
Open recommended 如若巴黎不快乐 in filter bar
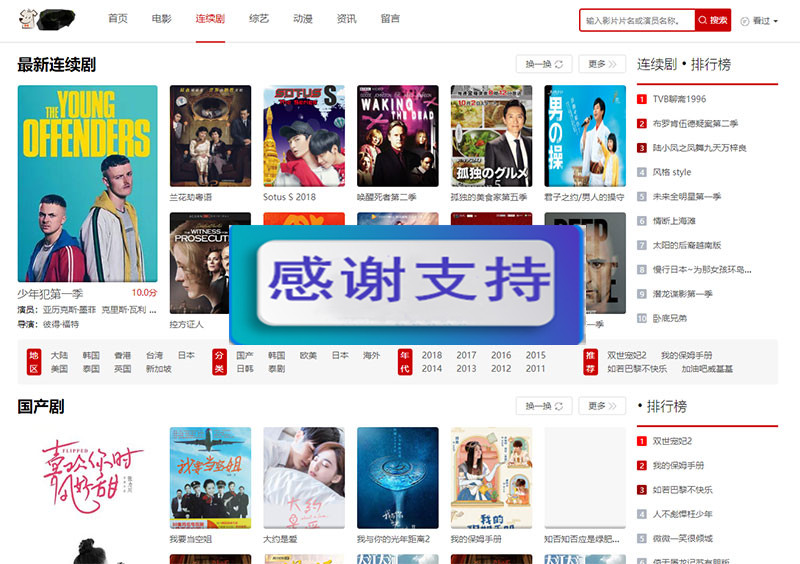click(637, 369)
